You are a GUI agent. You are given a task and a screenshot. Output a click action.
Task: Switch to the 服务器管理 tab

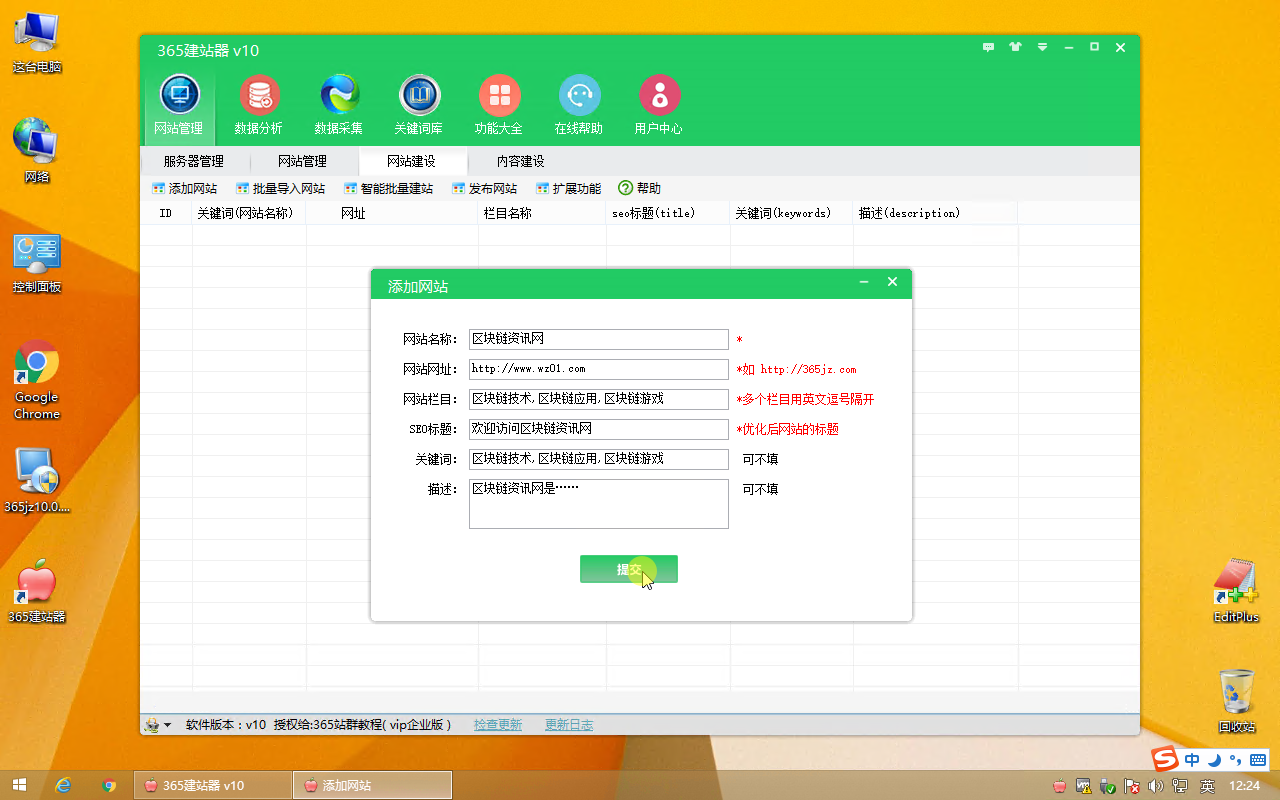tap(194, 161)
